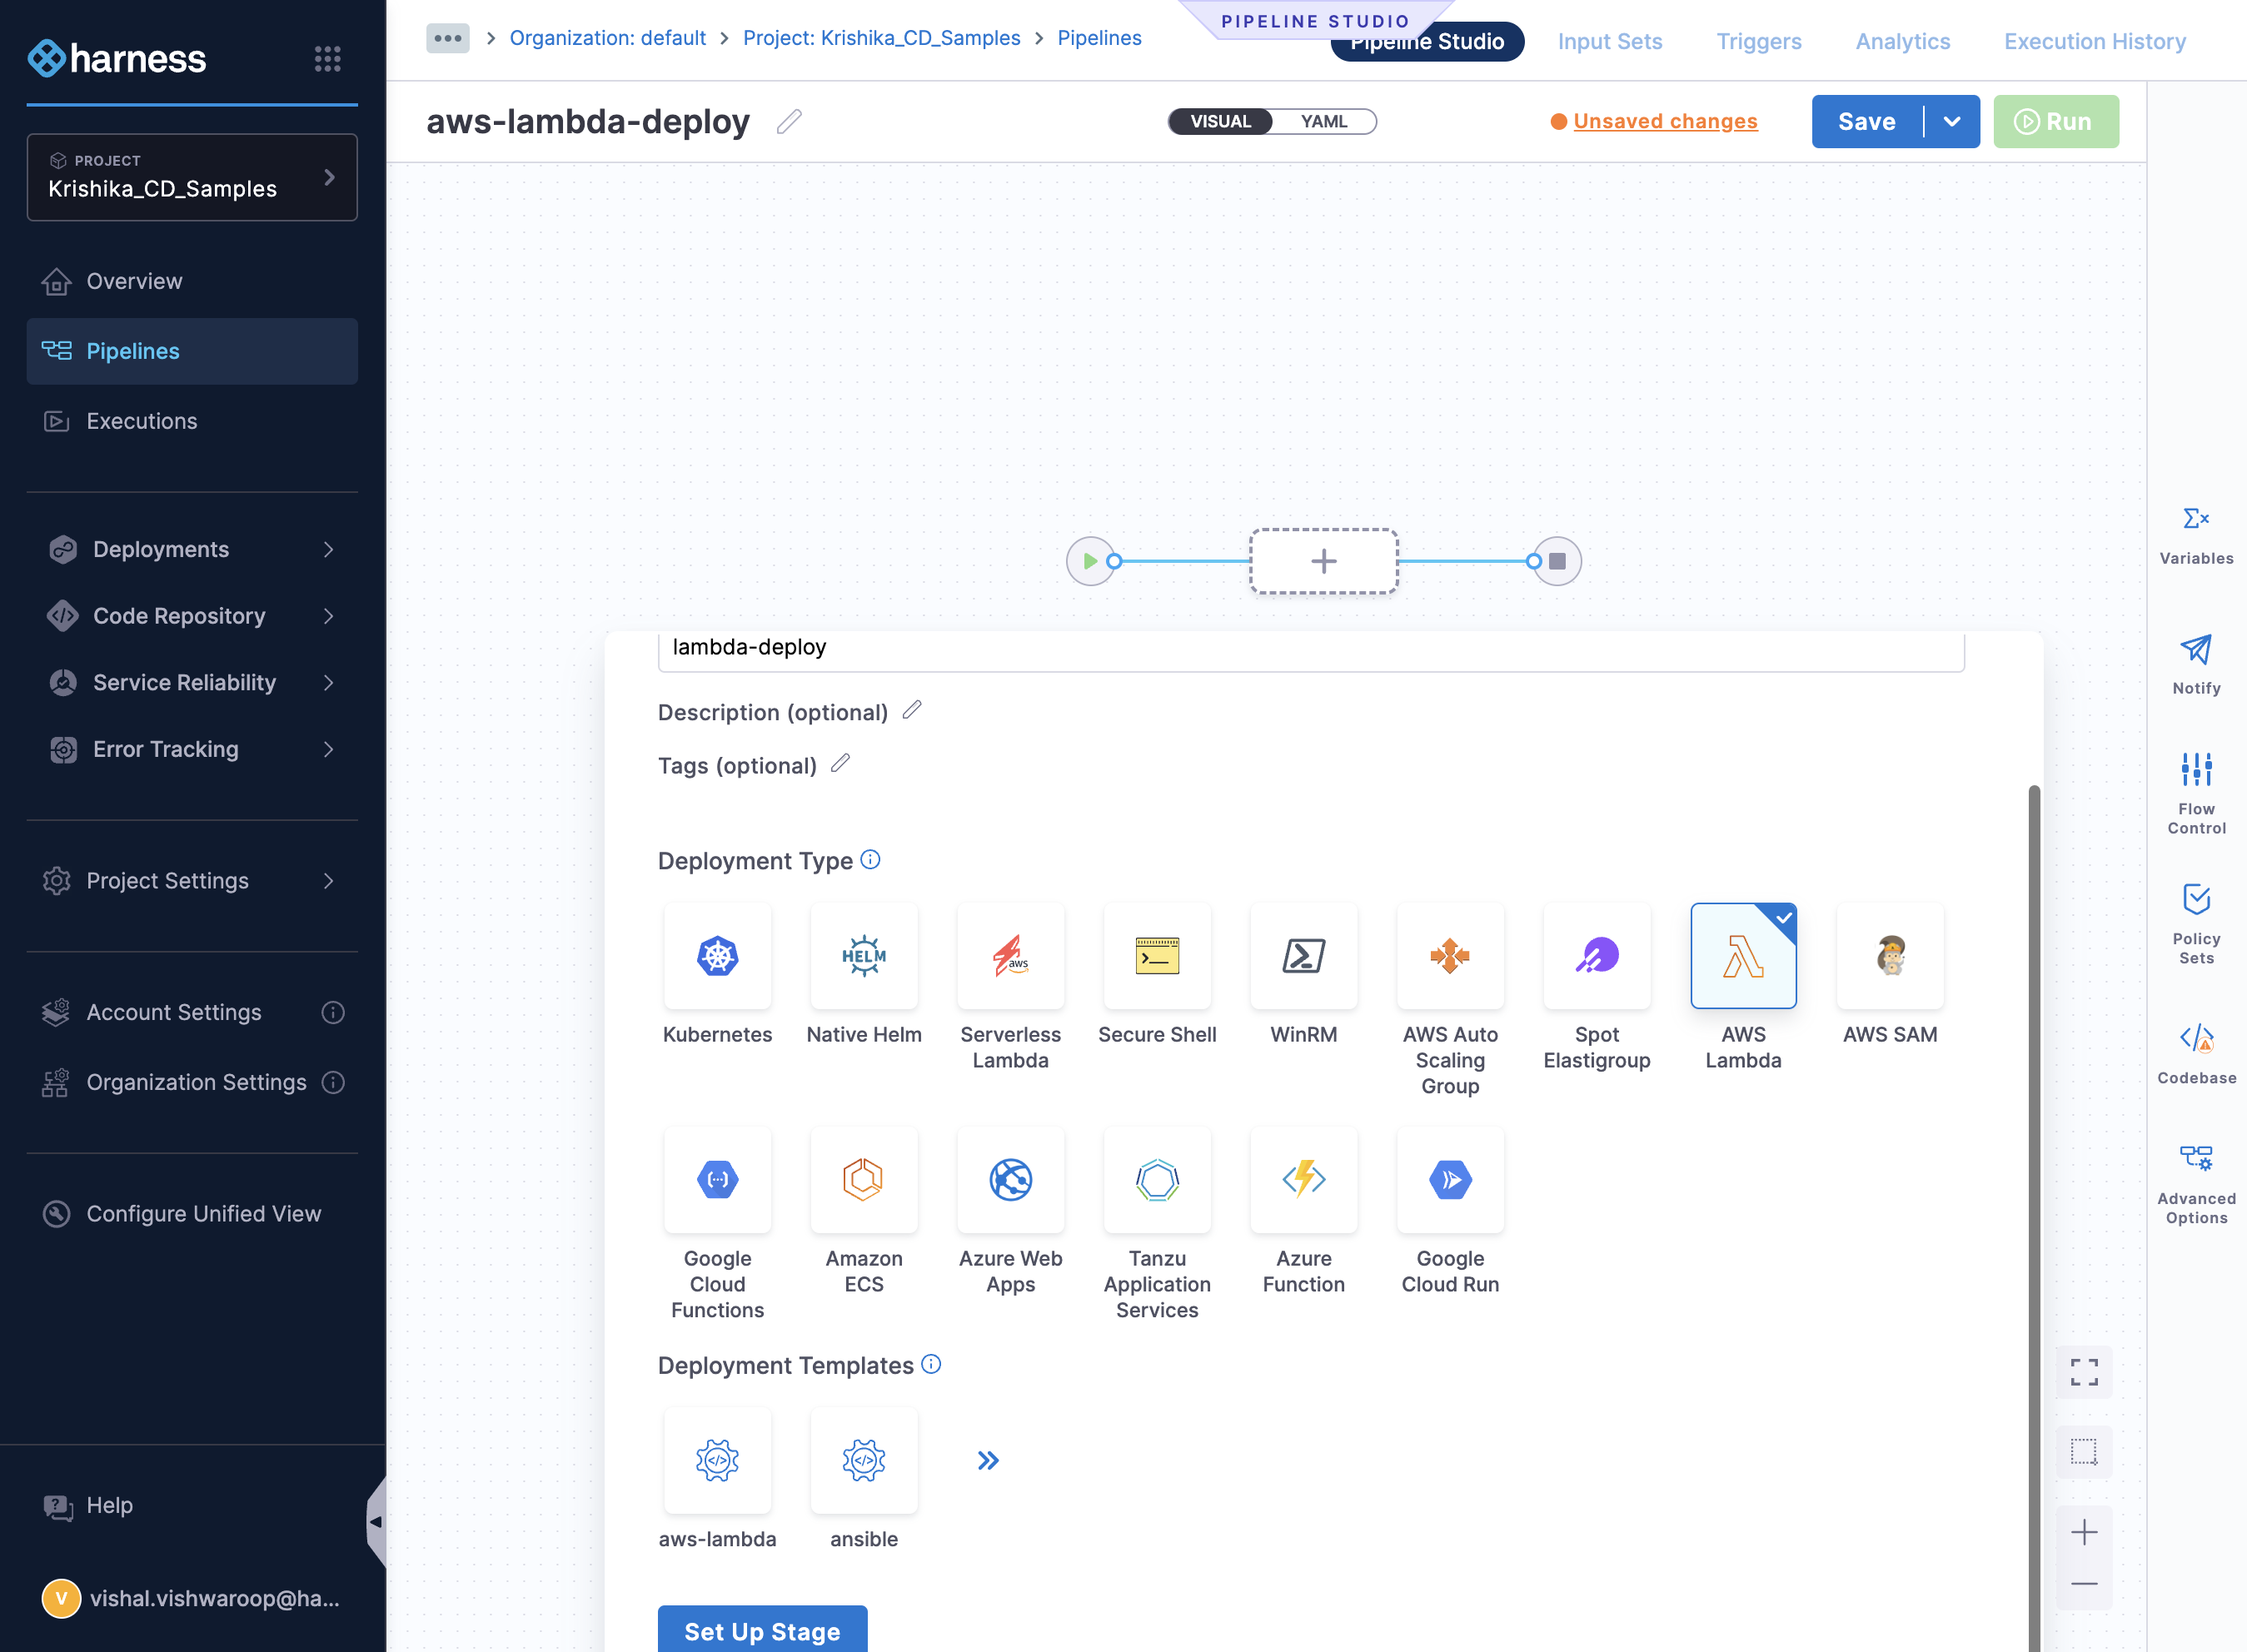The height and width of the screenshot is (1652, 2247).
Task: Add a stage via plus node
Action: (1323, 561)
